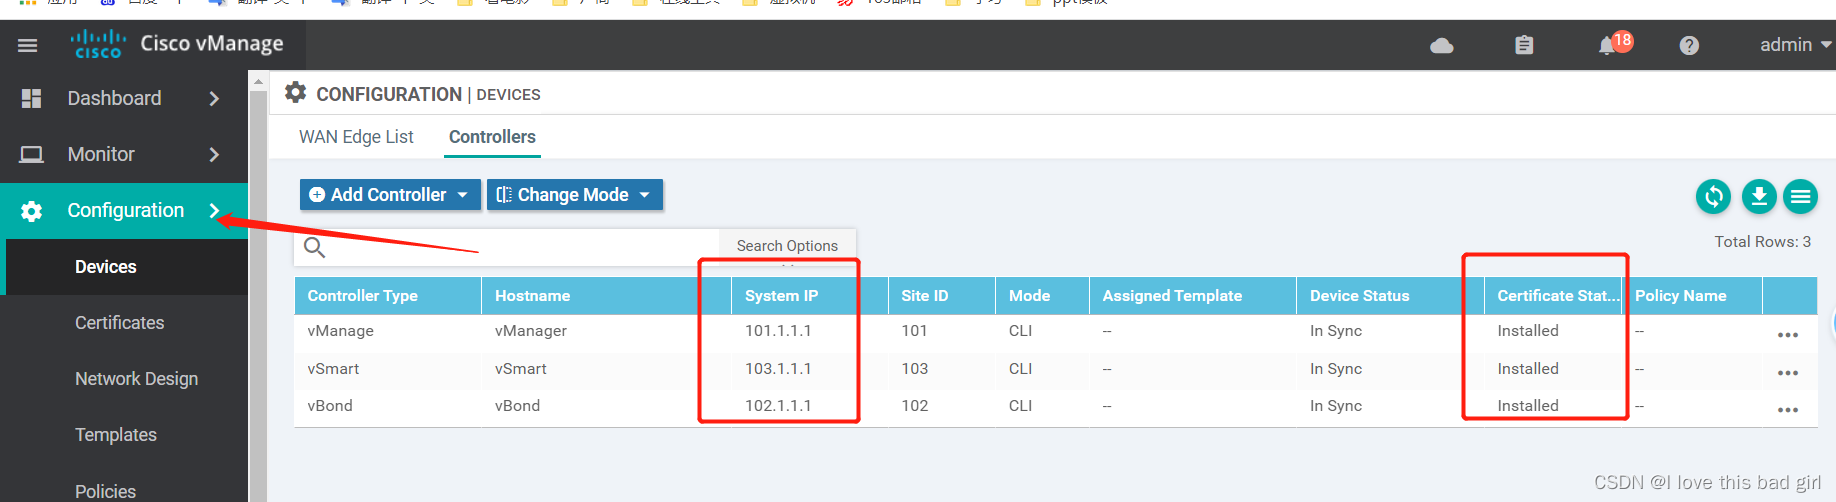Click System IP 101.1.1.1
Screen dimensions: 1836x502
click(778, 331)
